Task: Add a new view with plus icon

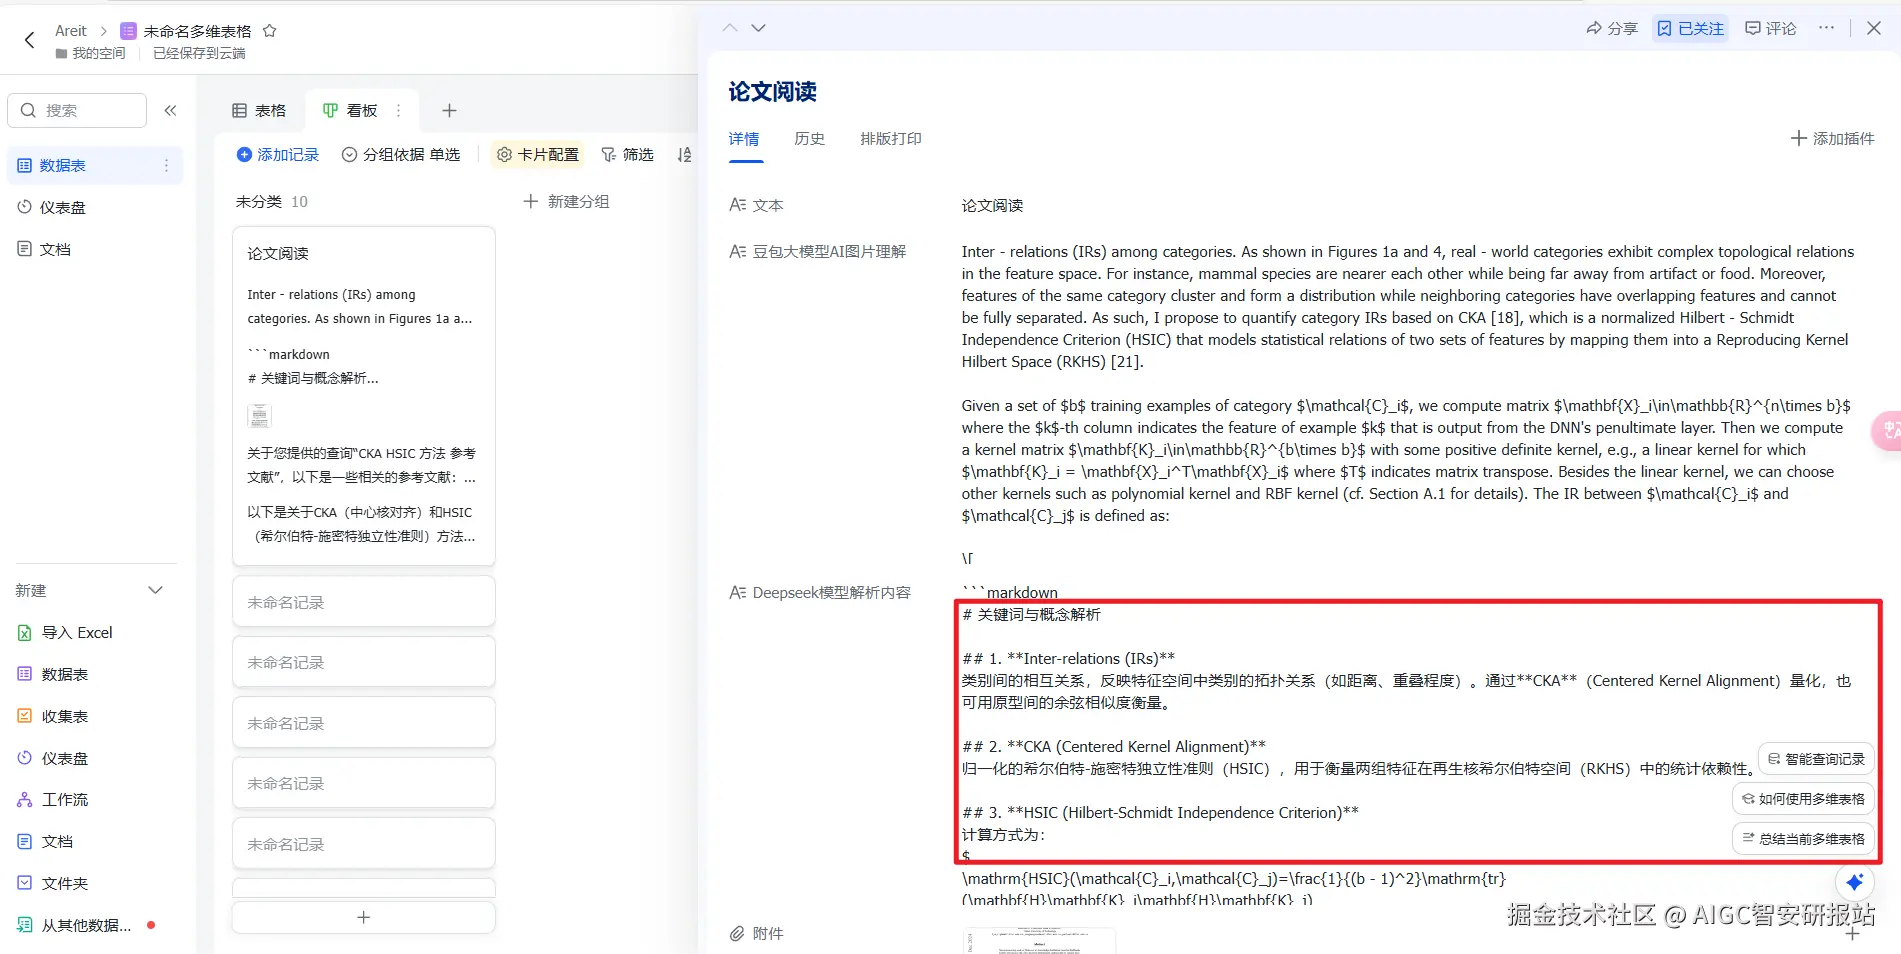Action: 449,110
